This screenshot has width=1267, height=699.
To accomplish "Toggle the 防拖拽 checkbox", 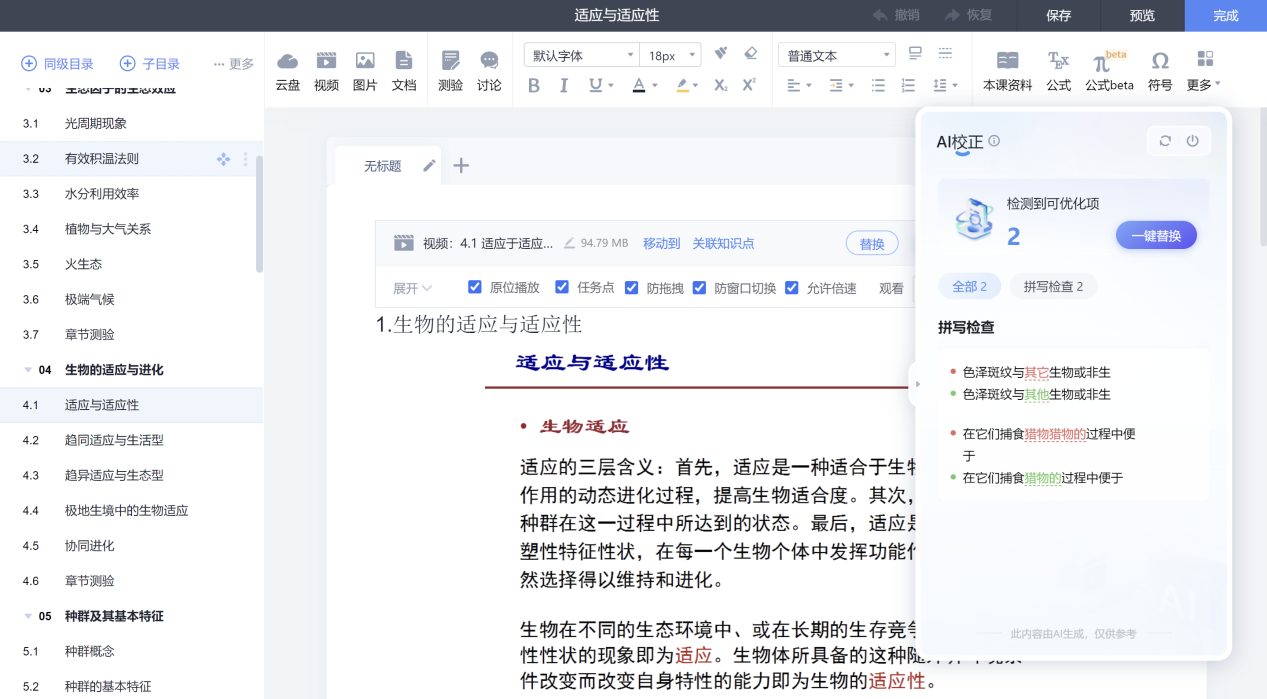I will 632,288.
